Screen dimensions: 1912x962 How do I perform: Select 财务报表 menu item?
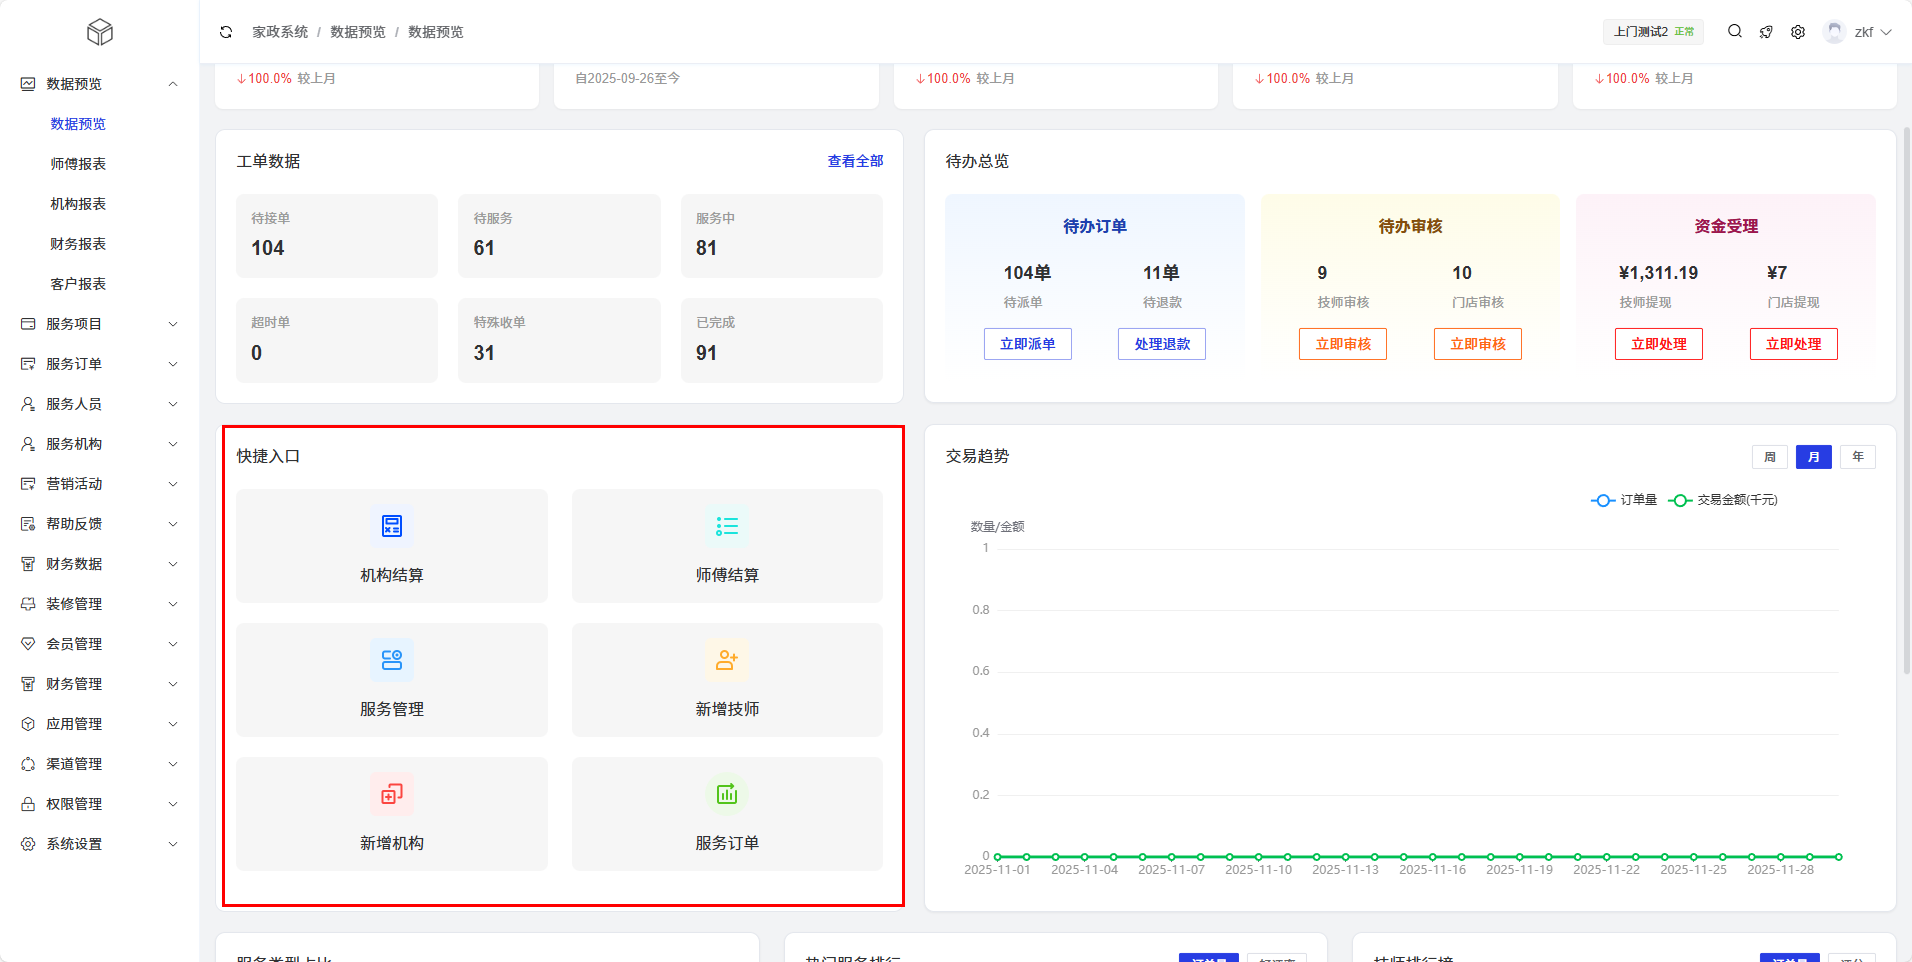78,244
